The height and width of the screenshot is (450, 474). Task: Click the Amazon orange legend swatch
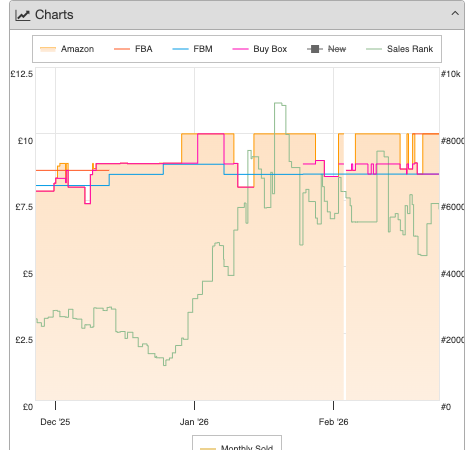(48, 49)
